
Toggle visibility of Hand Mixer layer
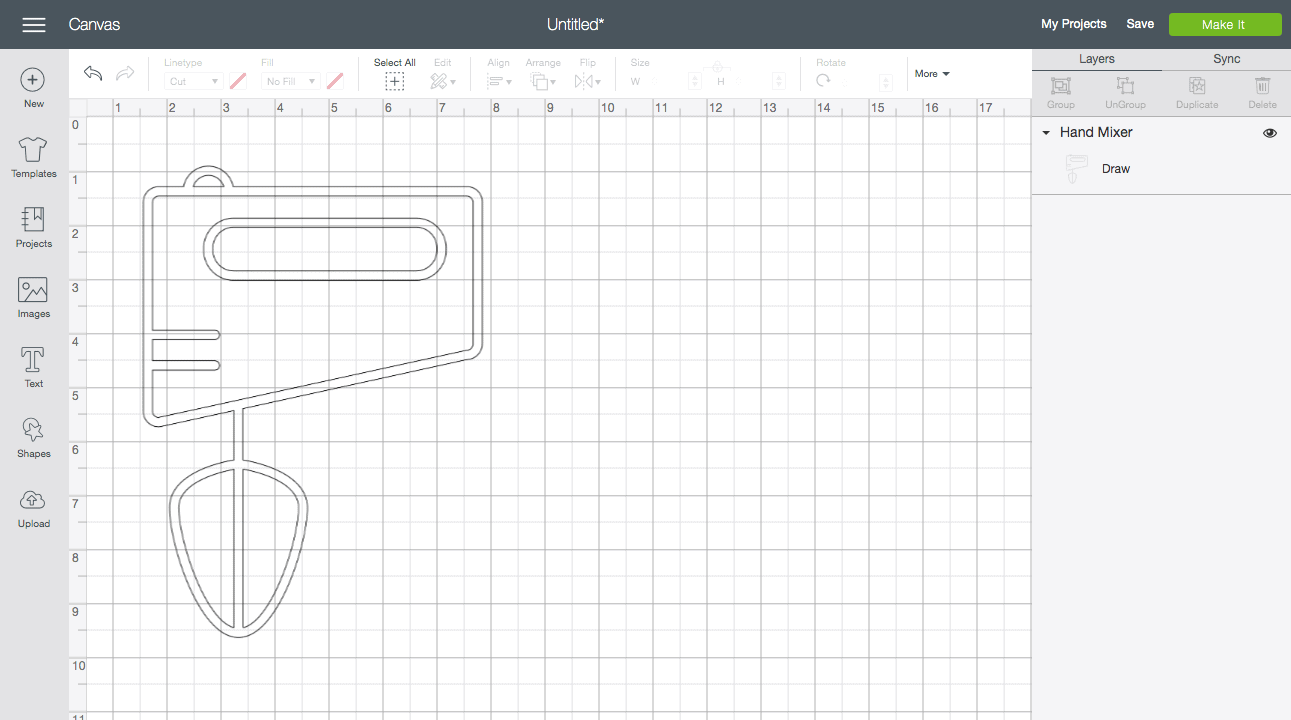pyautogui.click(x=1270, y=133)
